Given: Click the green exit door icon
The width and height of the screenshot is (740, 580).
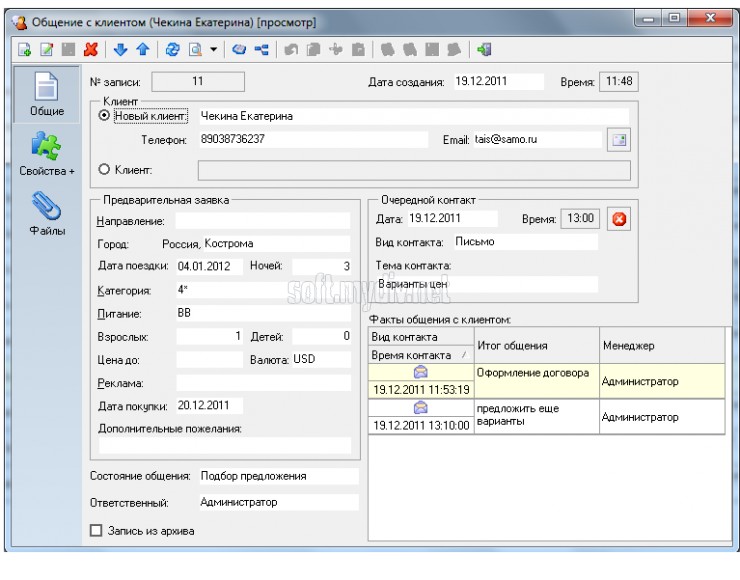Looking at the screenshot, I should [484, 50].
